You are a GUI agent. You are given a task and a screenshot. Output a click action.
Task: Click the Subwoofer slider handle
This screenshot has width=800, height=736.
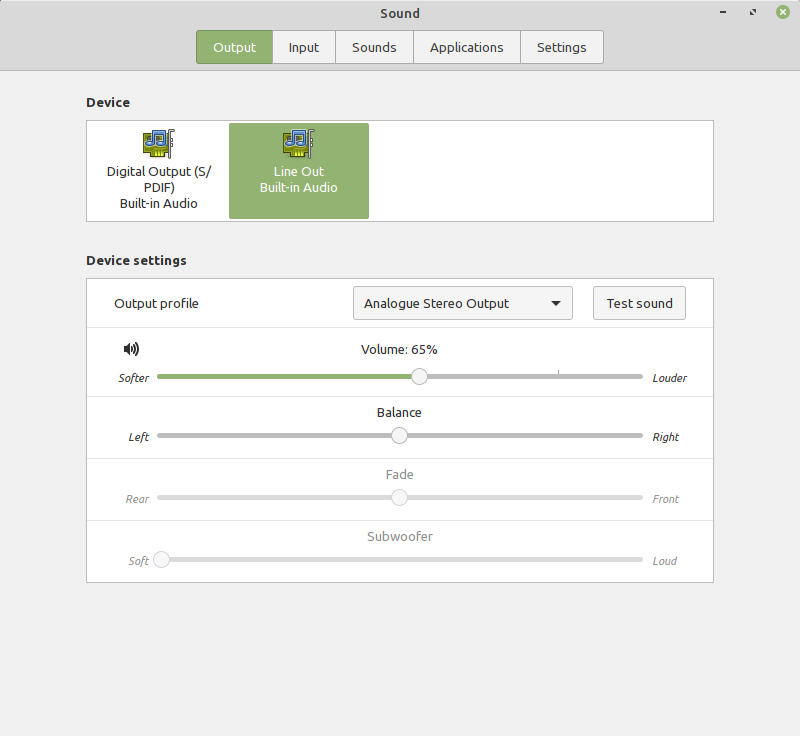click(x=161, y=560)
